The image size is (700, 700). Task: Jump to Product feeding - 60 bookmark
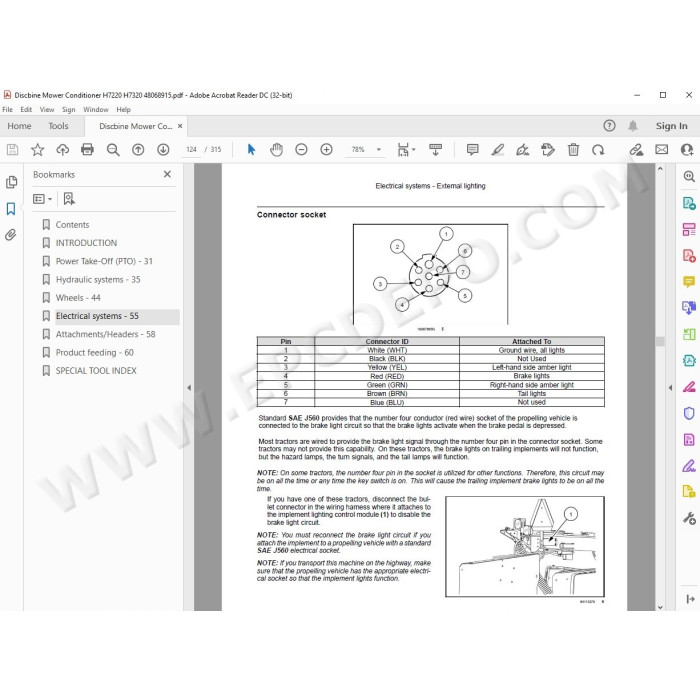(95, 353)
